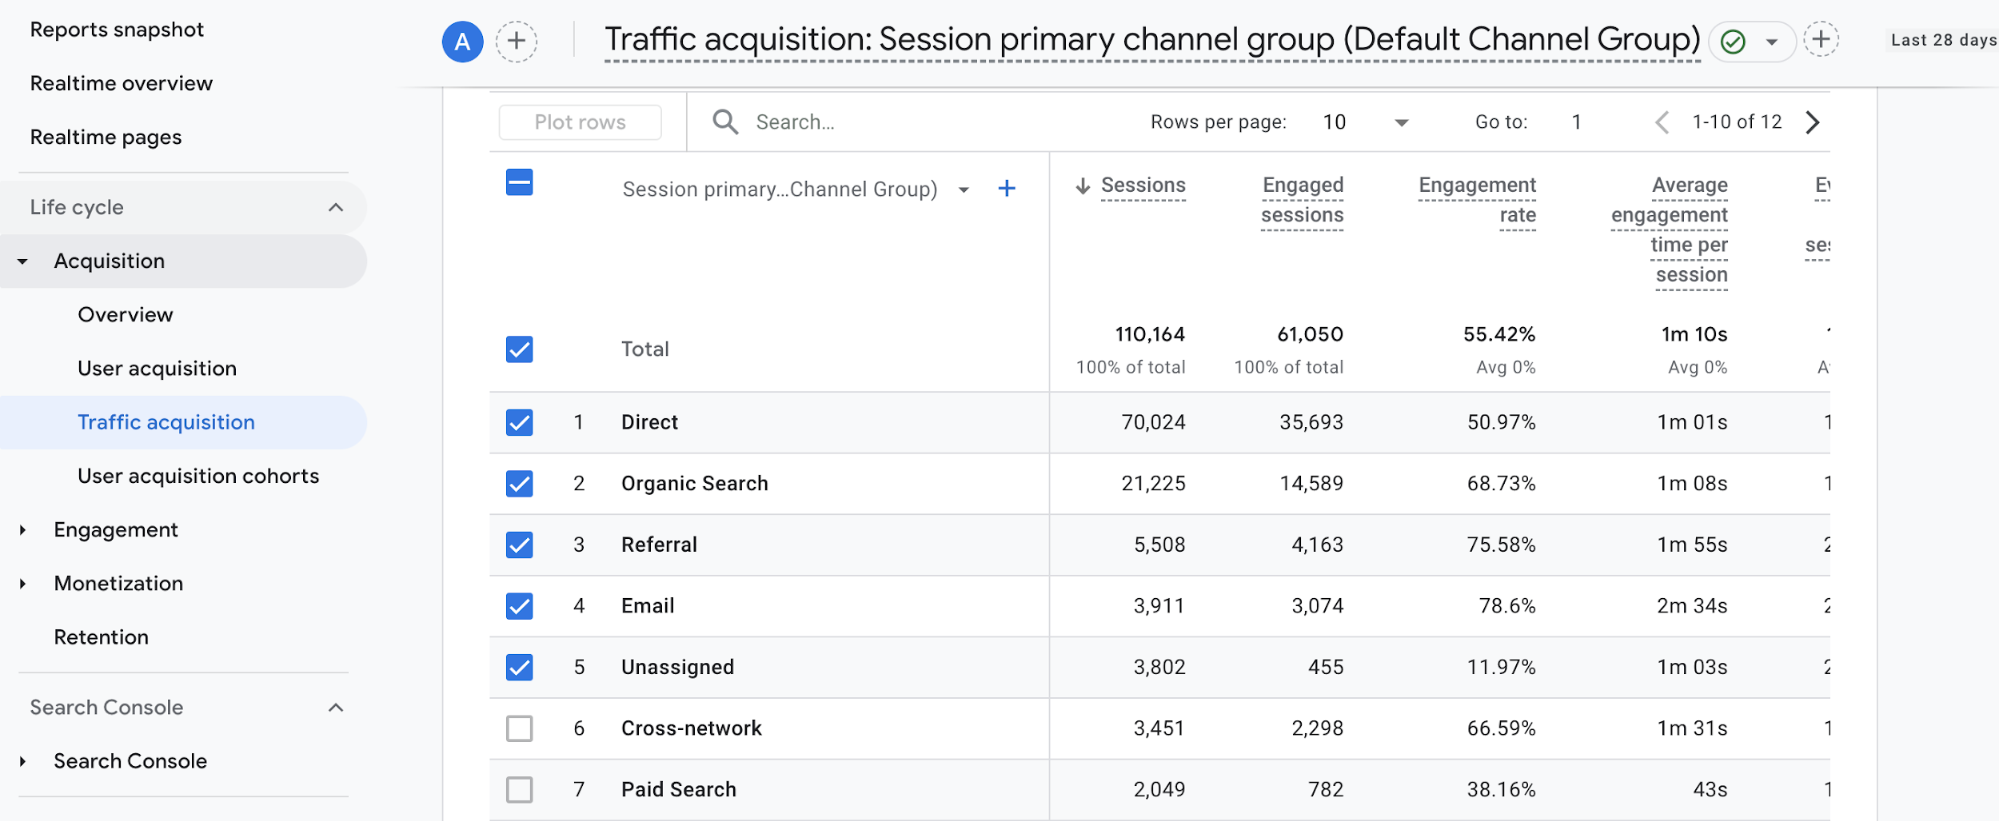
Task: Collapse the Acquisition tree arrow
Action: [x=22, y=261]
